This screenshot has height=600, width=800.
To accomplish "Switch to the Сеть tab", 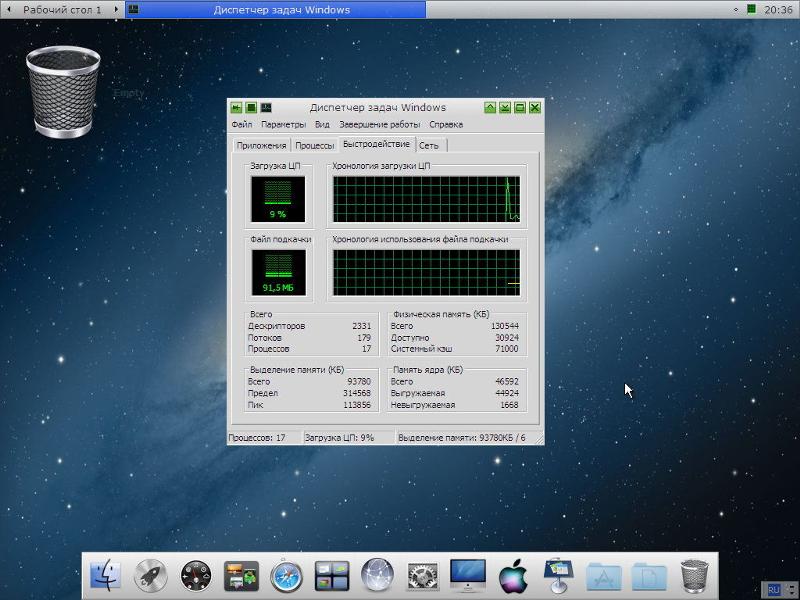I will pos(429,145).
